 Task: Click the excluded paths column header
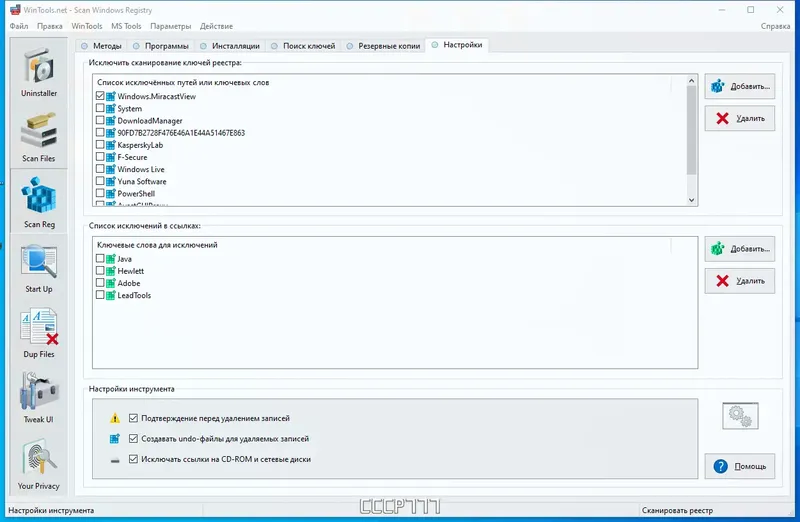383,82
